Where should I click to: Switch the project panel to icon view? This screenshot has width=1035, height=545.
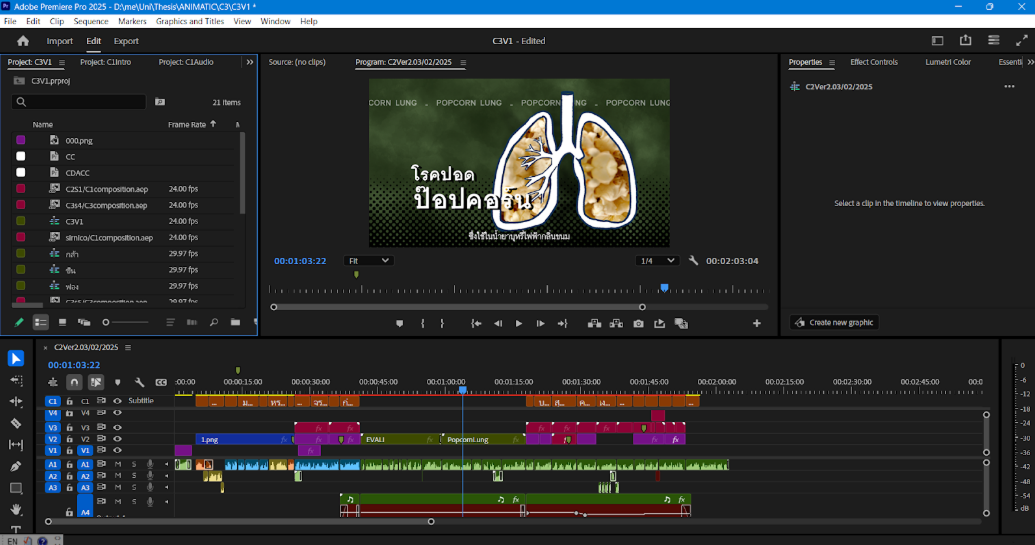click(x=62, y=323)
